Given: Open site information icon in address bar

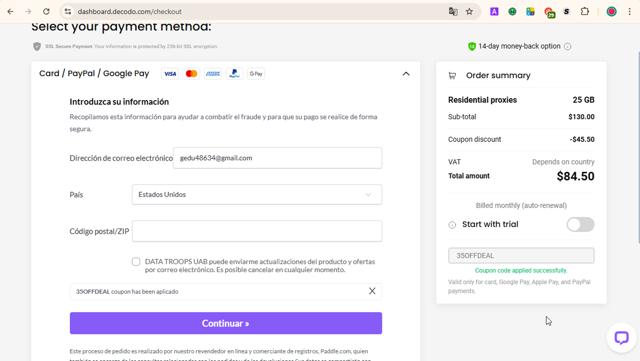Looking at the screenshot, I should click(x=68, y=11).
